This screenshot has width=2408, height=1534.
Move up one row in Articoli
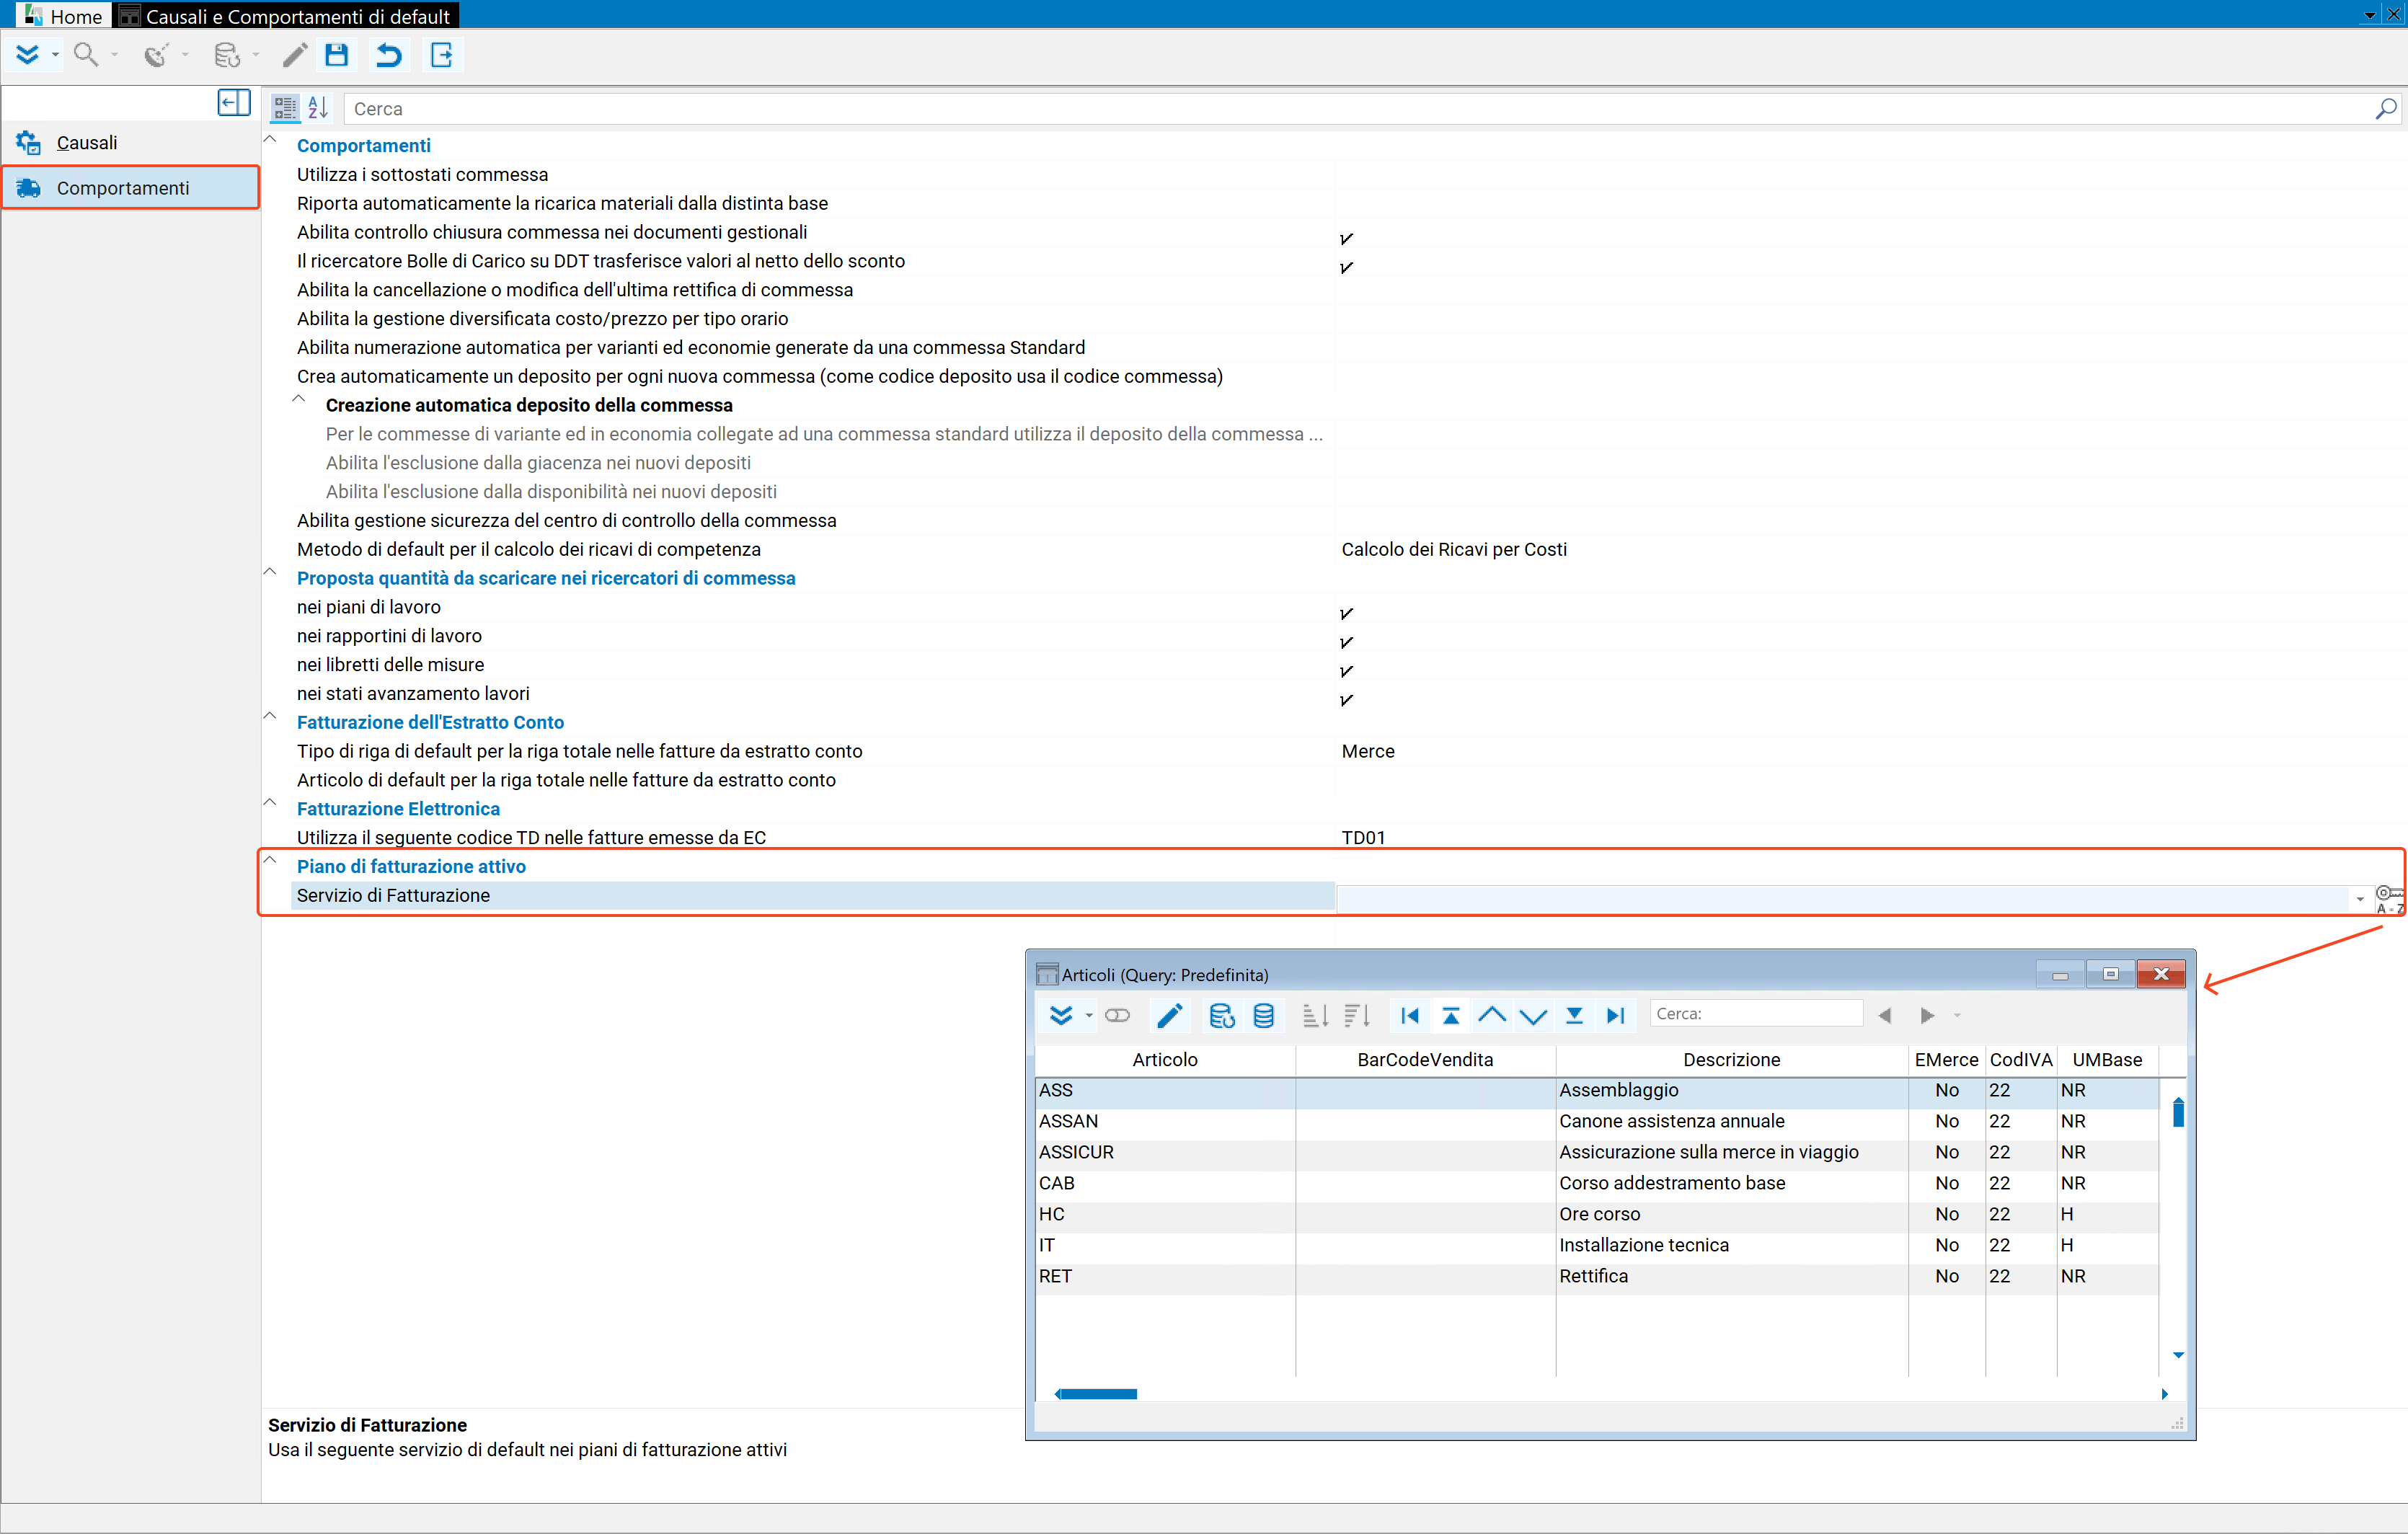[1492, 1015]
